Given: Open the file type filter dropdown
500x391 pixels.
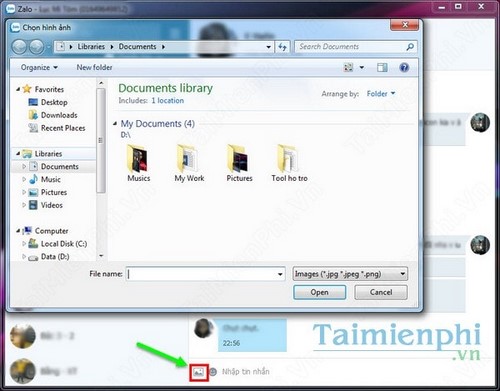Looking at the screenshot, I should coord(350,274).
